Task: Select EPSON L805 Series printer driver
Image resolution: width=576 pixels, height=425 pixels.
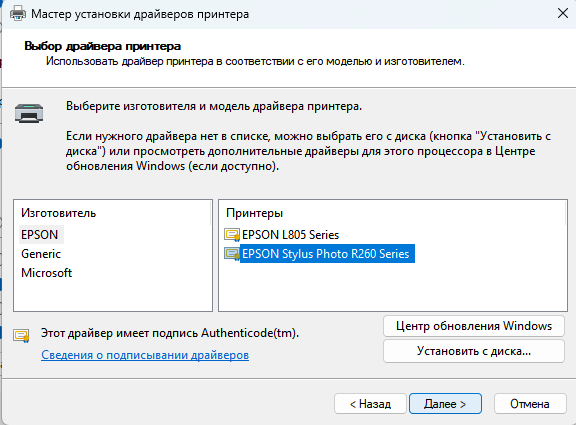Action: (290, 235)
